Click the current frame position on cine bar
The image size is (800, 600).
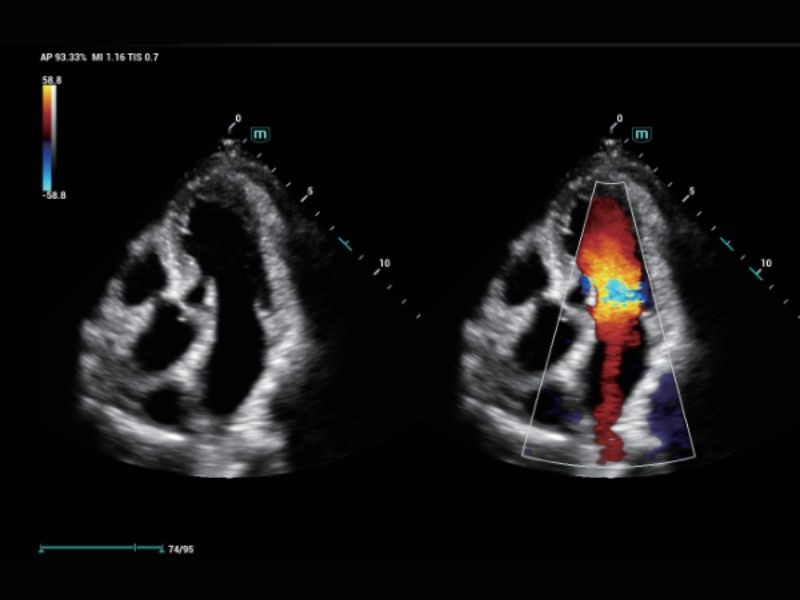point(134,548)
